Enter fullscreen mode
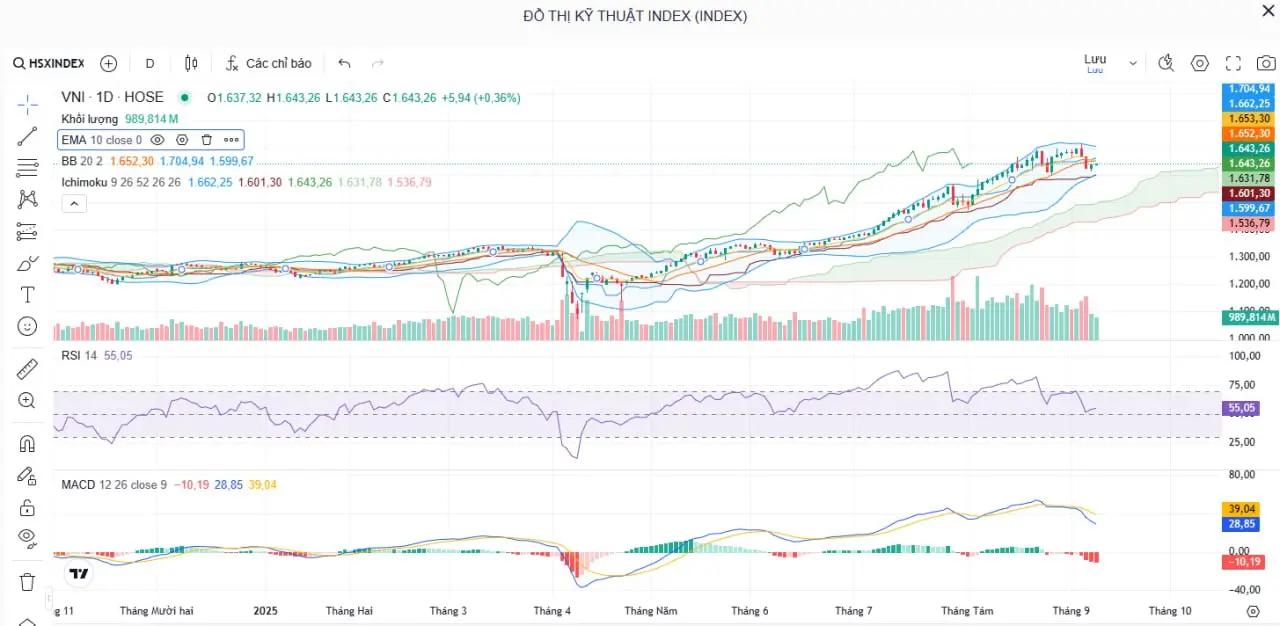 pos(1232,62)
